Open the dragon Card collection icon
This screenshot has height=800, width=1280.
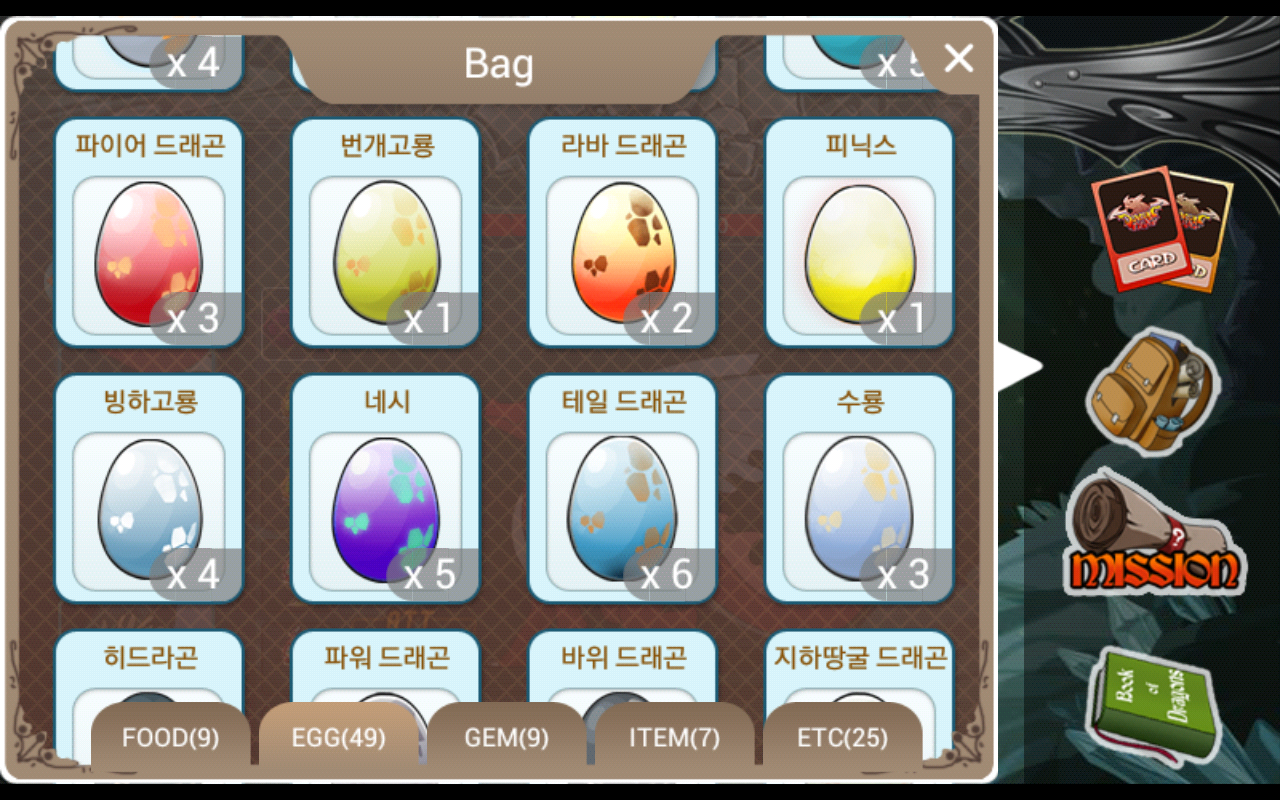tap(1160, 229)
